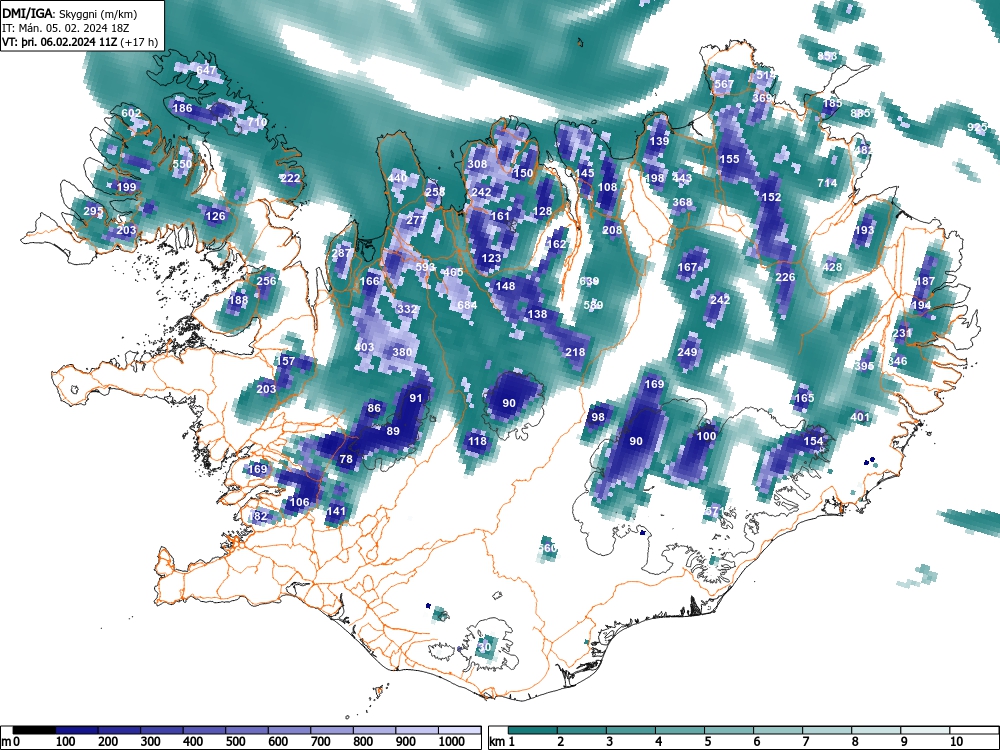The width and height of the screenshot is (1000, 750).
Task: Click the 'm 0' unit label in legend
Action: 11,742
